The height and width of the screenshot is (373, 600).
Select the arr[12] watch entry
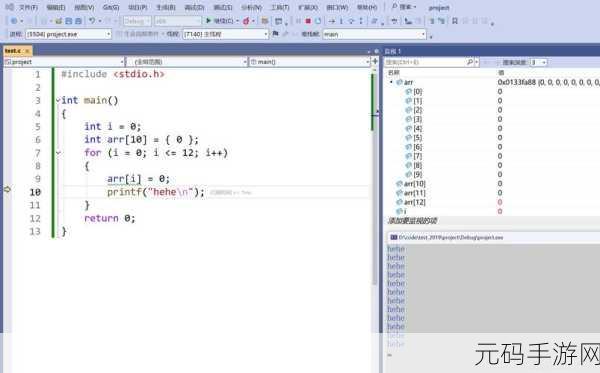(x=415, y=202)
